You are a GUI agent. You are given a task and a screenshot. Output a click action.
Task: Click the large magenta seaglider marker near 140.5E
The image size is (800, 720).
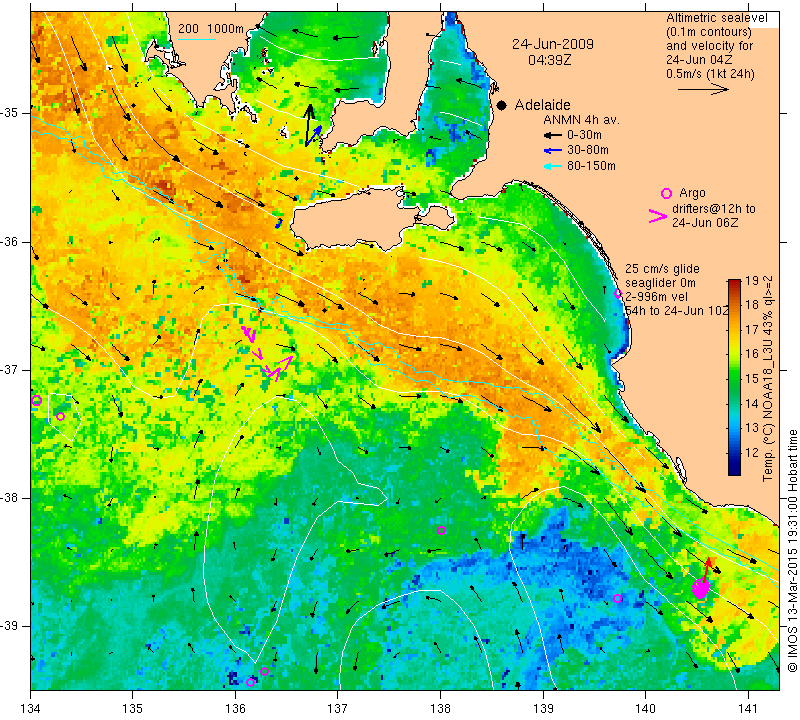(701, 588)
